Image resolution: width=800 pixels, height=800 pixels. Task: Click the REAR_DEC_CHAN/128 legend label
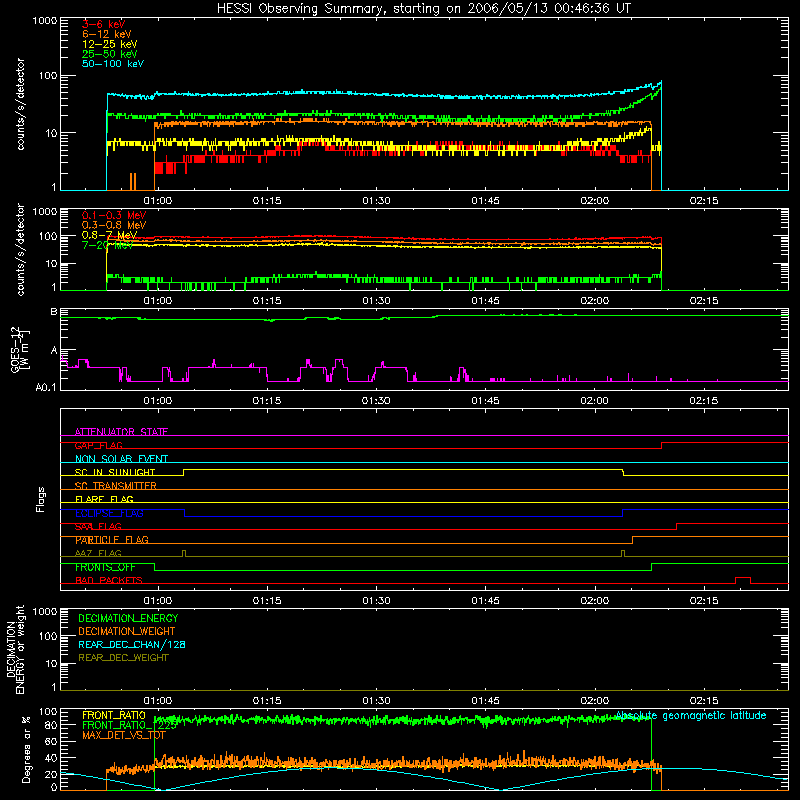tap(132, 645)
